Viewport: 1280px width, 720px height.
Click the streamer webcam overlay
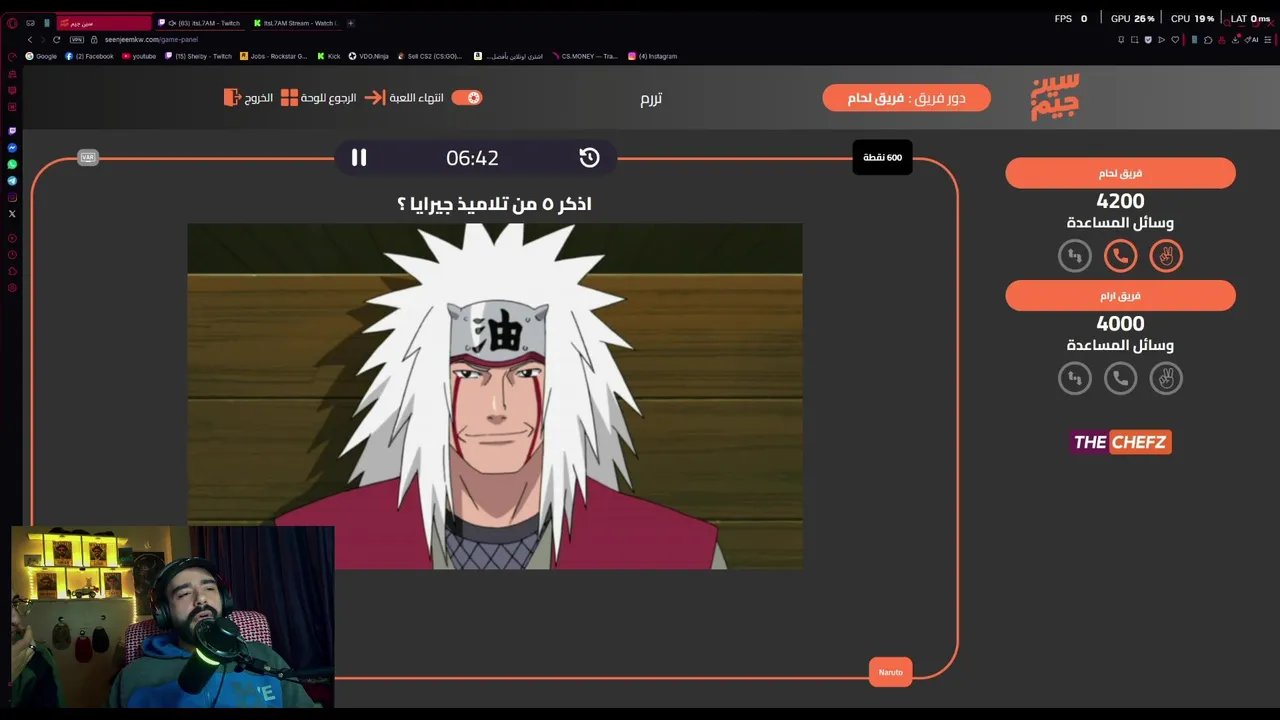pyautogui.click(x=173, y=616)
